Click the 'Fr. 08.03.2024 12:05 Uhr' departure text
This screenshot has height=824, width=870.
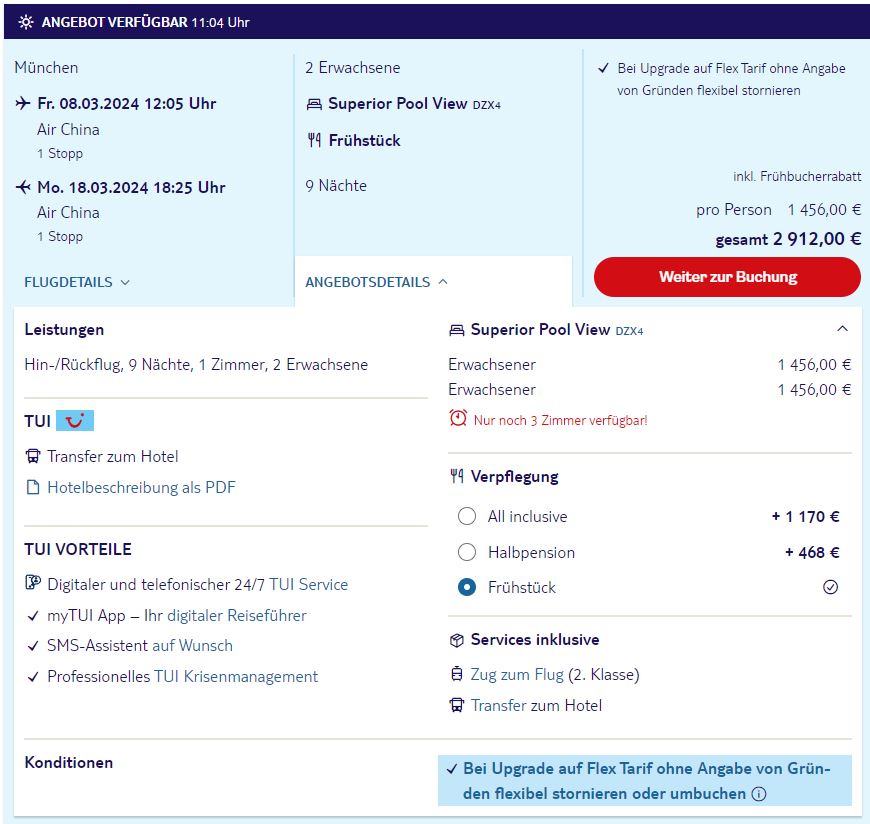click(127, 104)
